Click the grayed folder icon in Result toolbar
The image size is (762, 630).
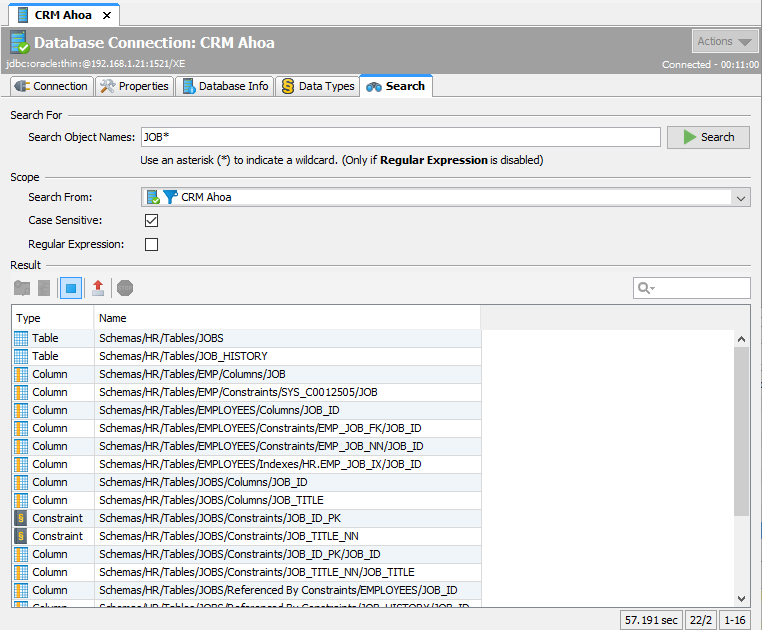(x=21, y=288)
